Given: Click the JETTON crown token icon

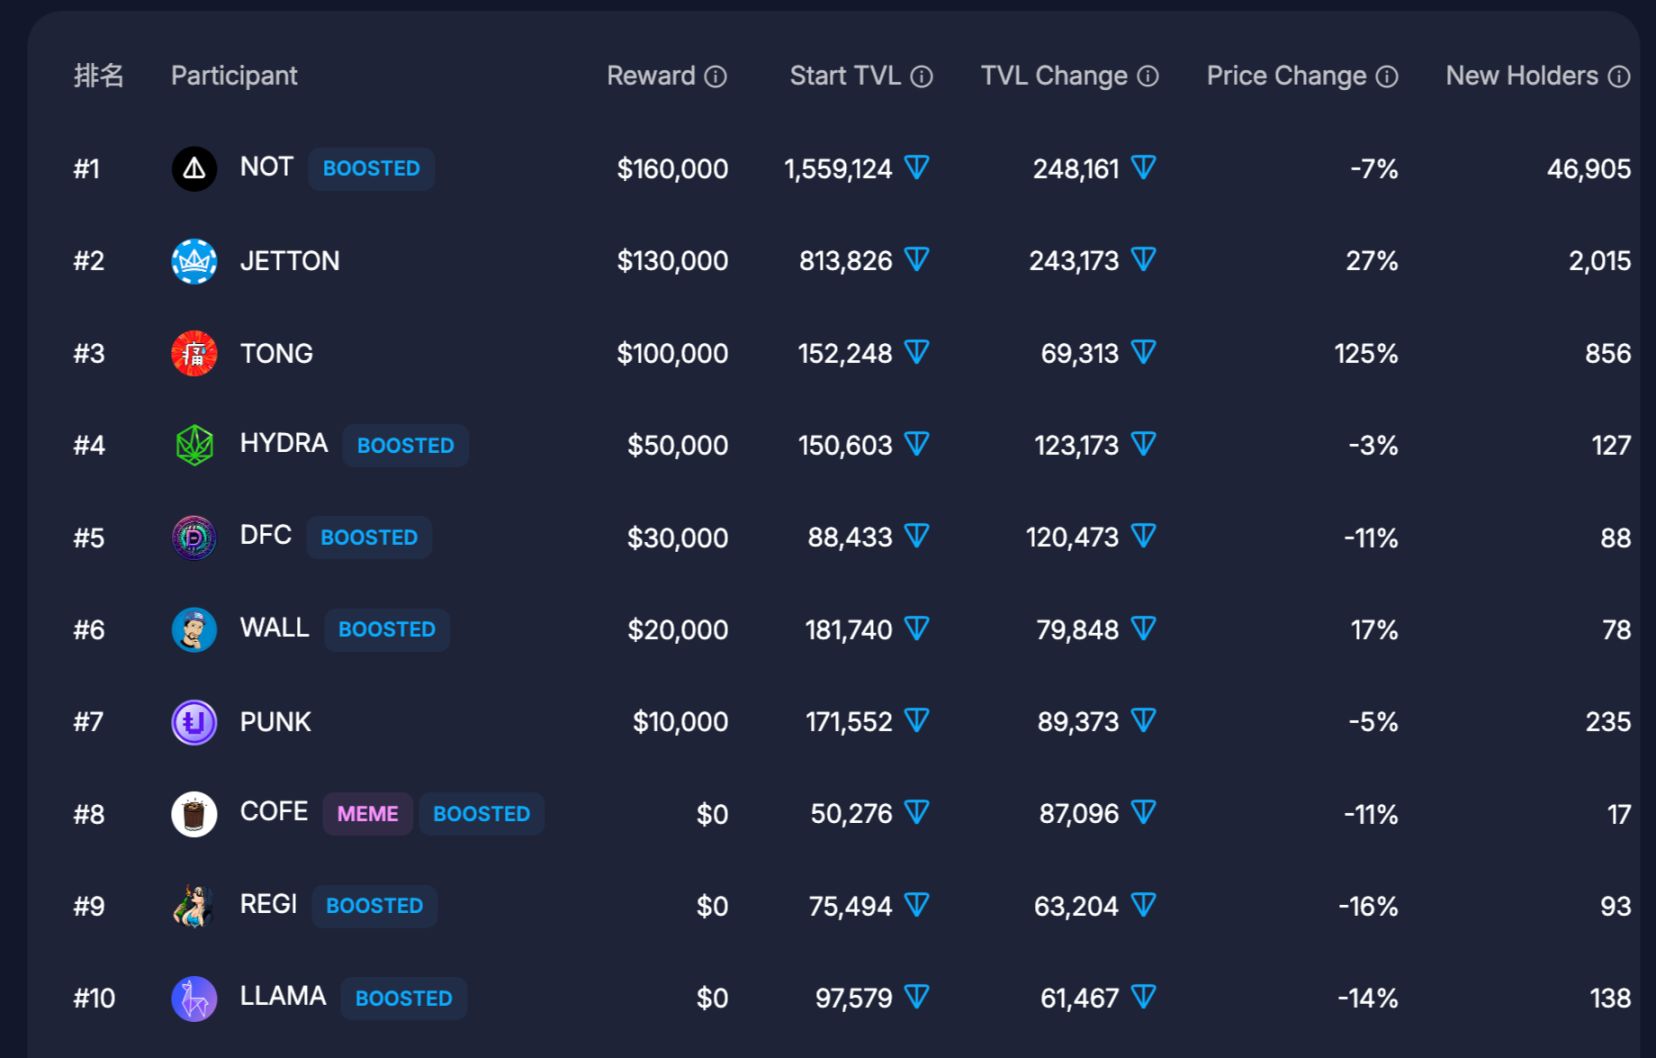Looking at the screenshot, I should 194,261.
